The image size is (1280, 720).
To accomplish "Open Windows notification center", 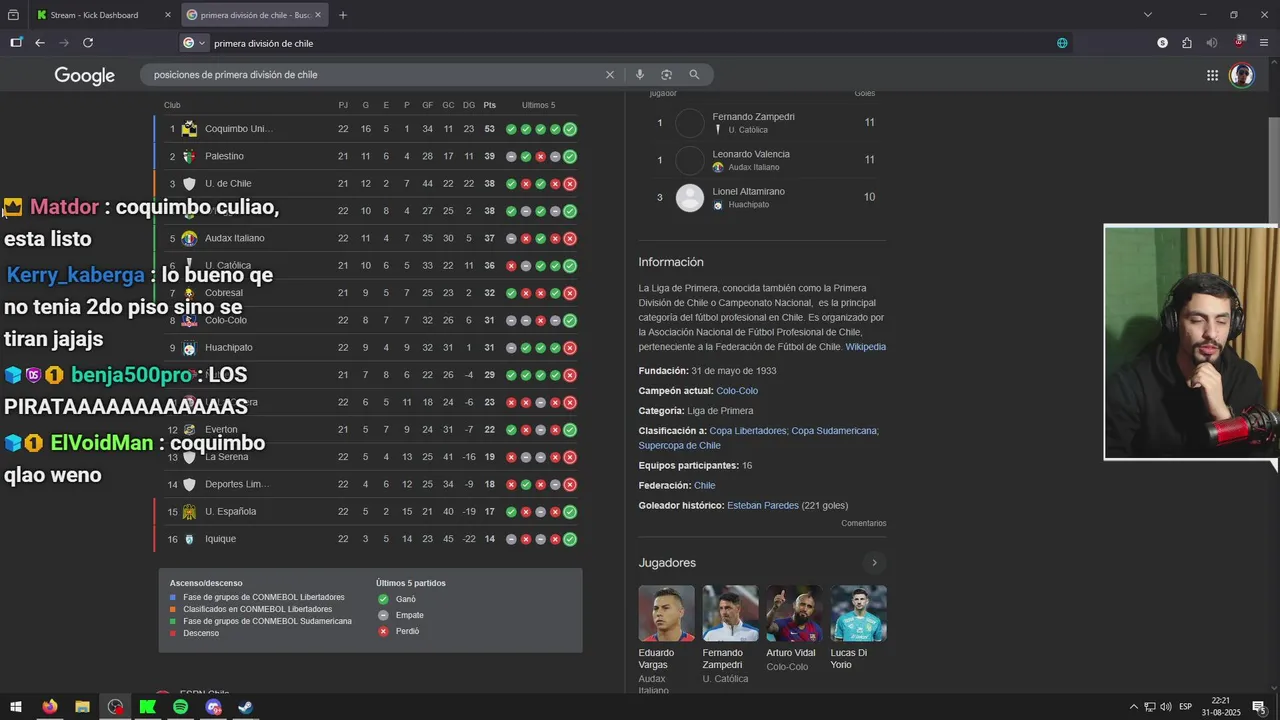I will 1259,707.
